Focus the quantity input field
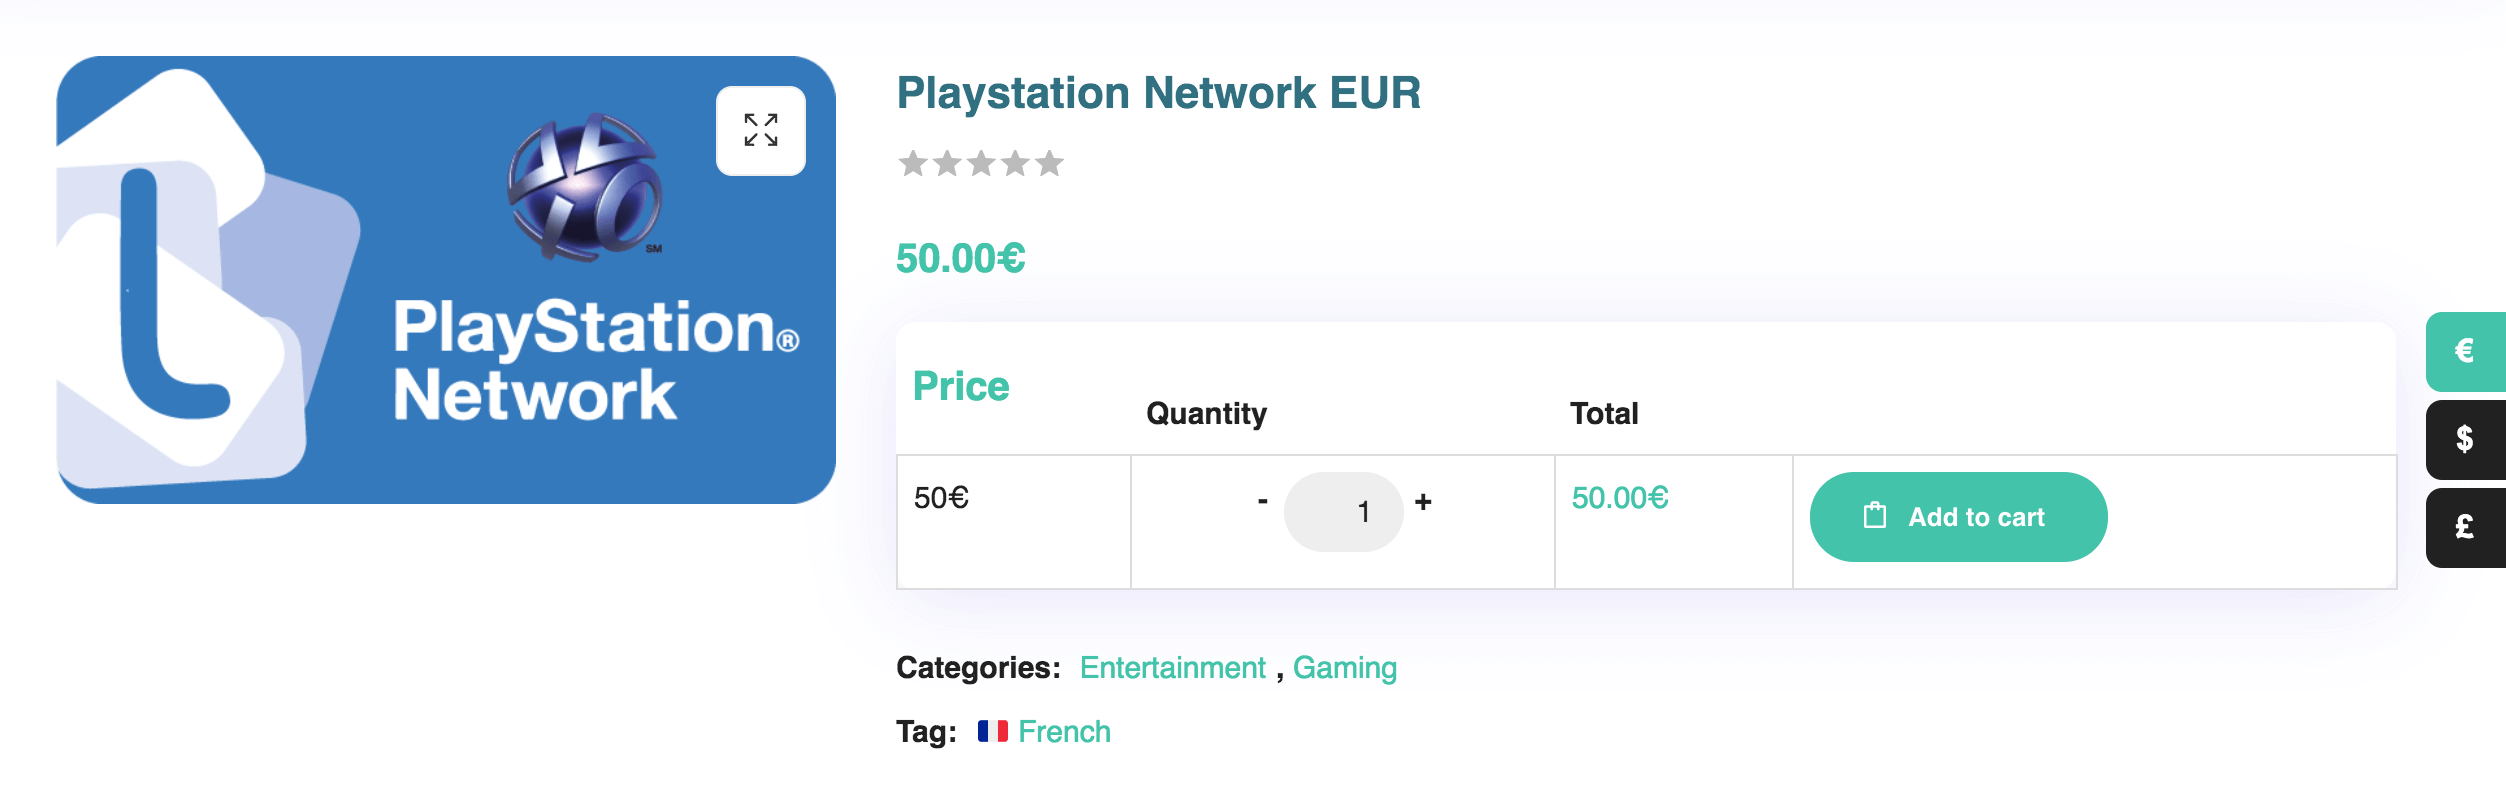 (x=1343, y=512)
